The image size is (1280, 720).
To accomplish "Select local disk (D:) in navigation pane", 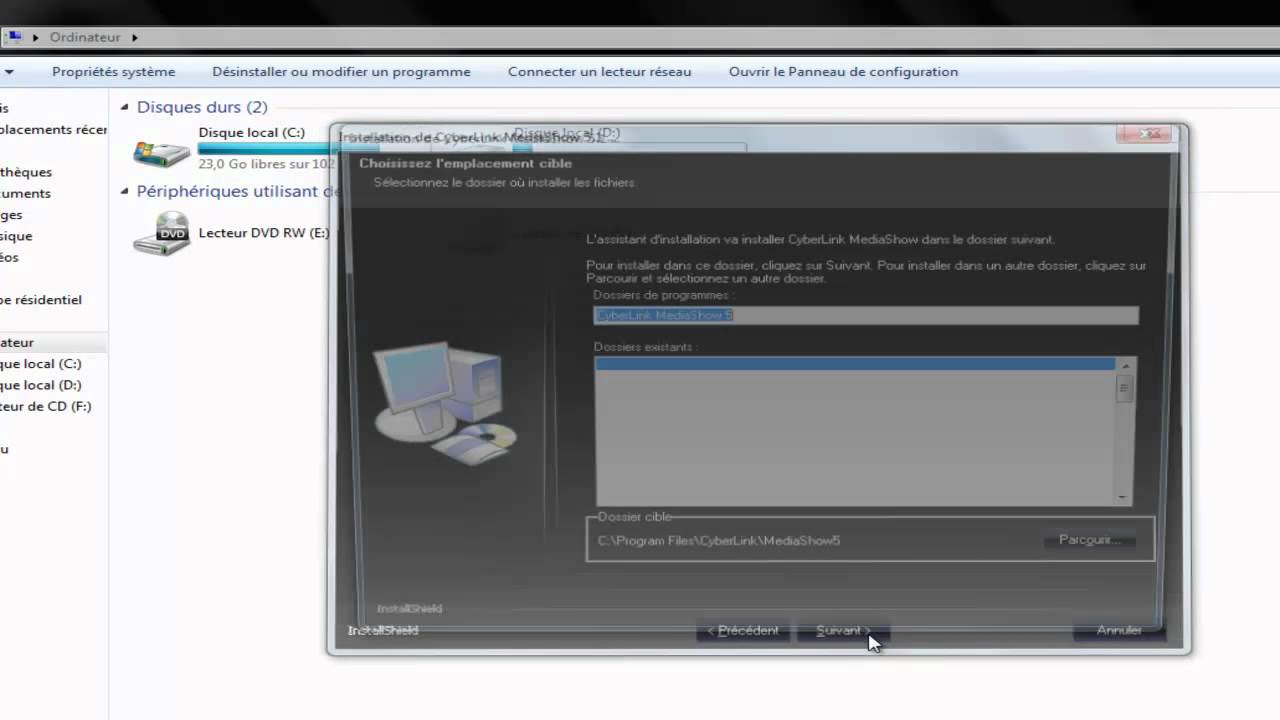I will (x=41, y=385).
